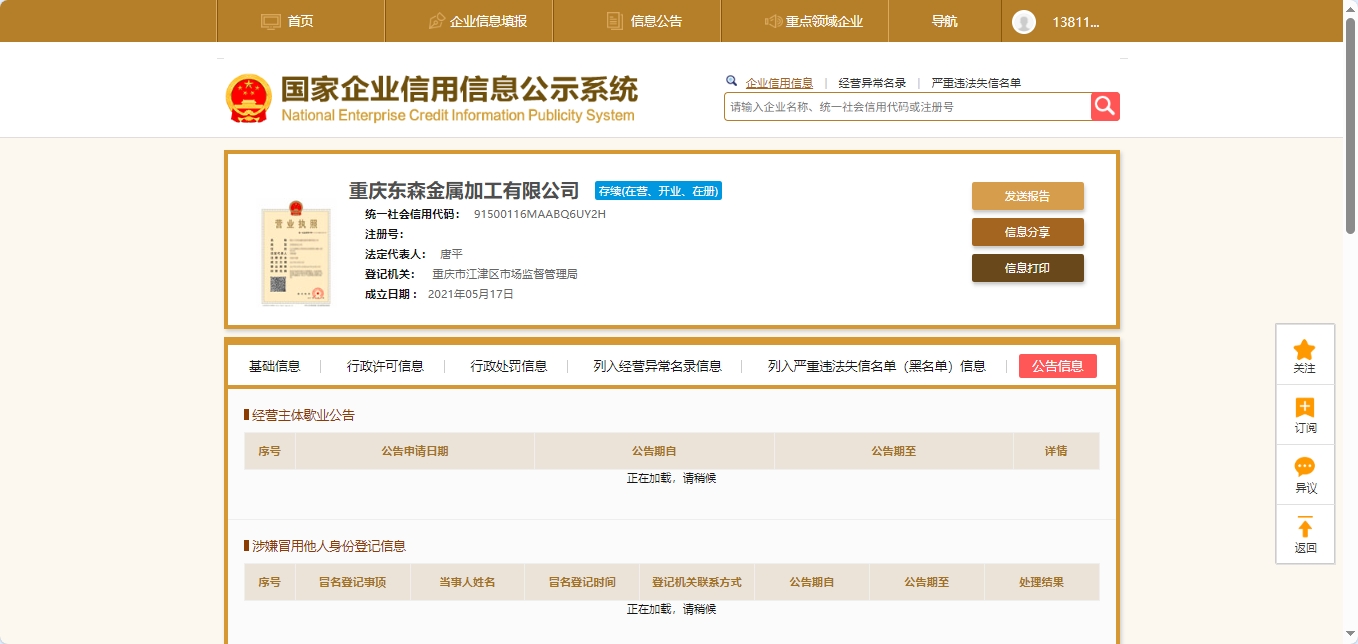Image resolution: width=1358 pixels, height=644 pixels.
Task: Click the enterprise name search input field
Action: pos(906,107)
